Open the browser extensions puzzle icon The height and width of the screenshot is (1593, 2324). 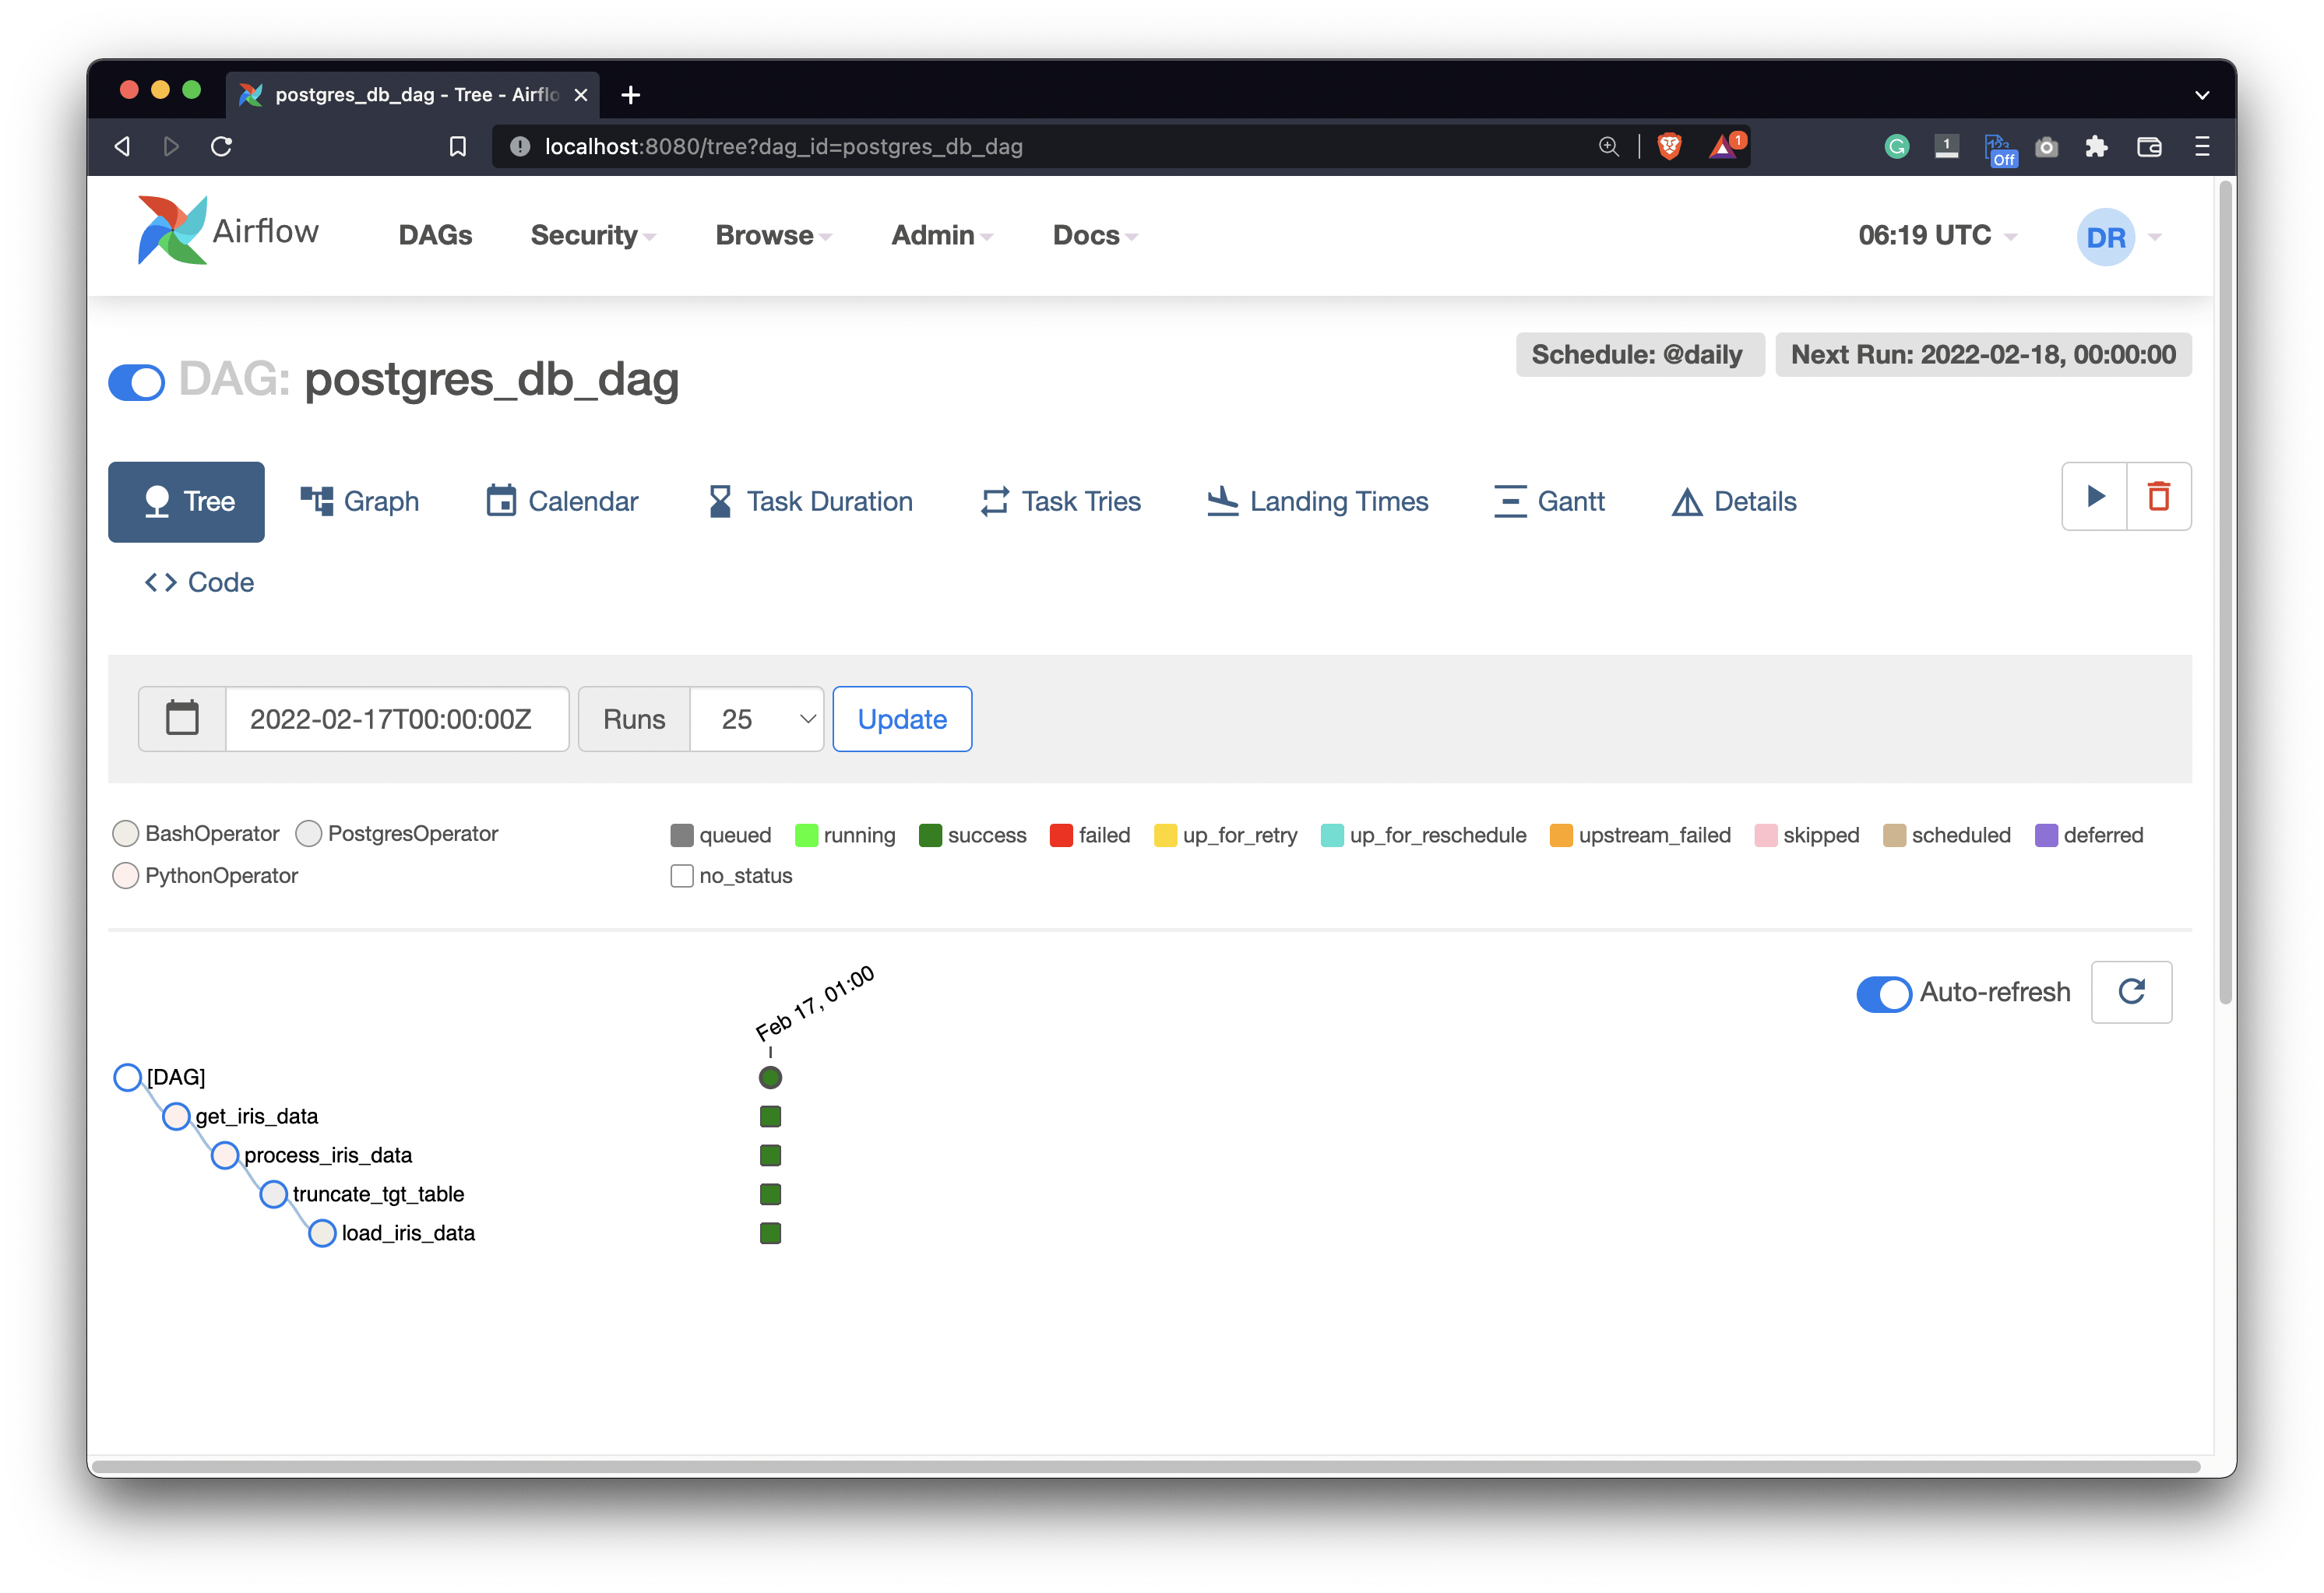pyautogui.click(x=2096, y=147)
